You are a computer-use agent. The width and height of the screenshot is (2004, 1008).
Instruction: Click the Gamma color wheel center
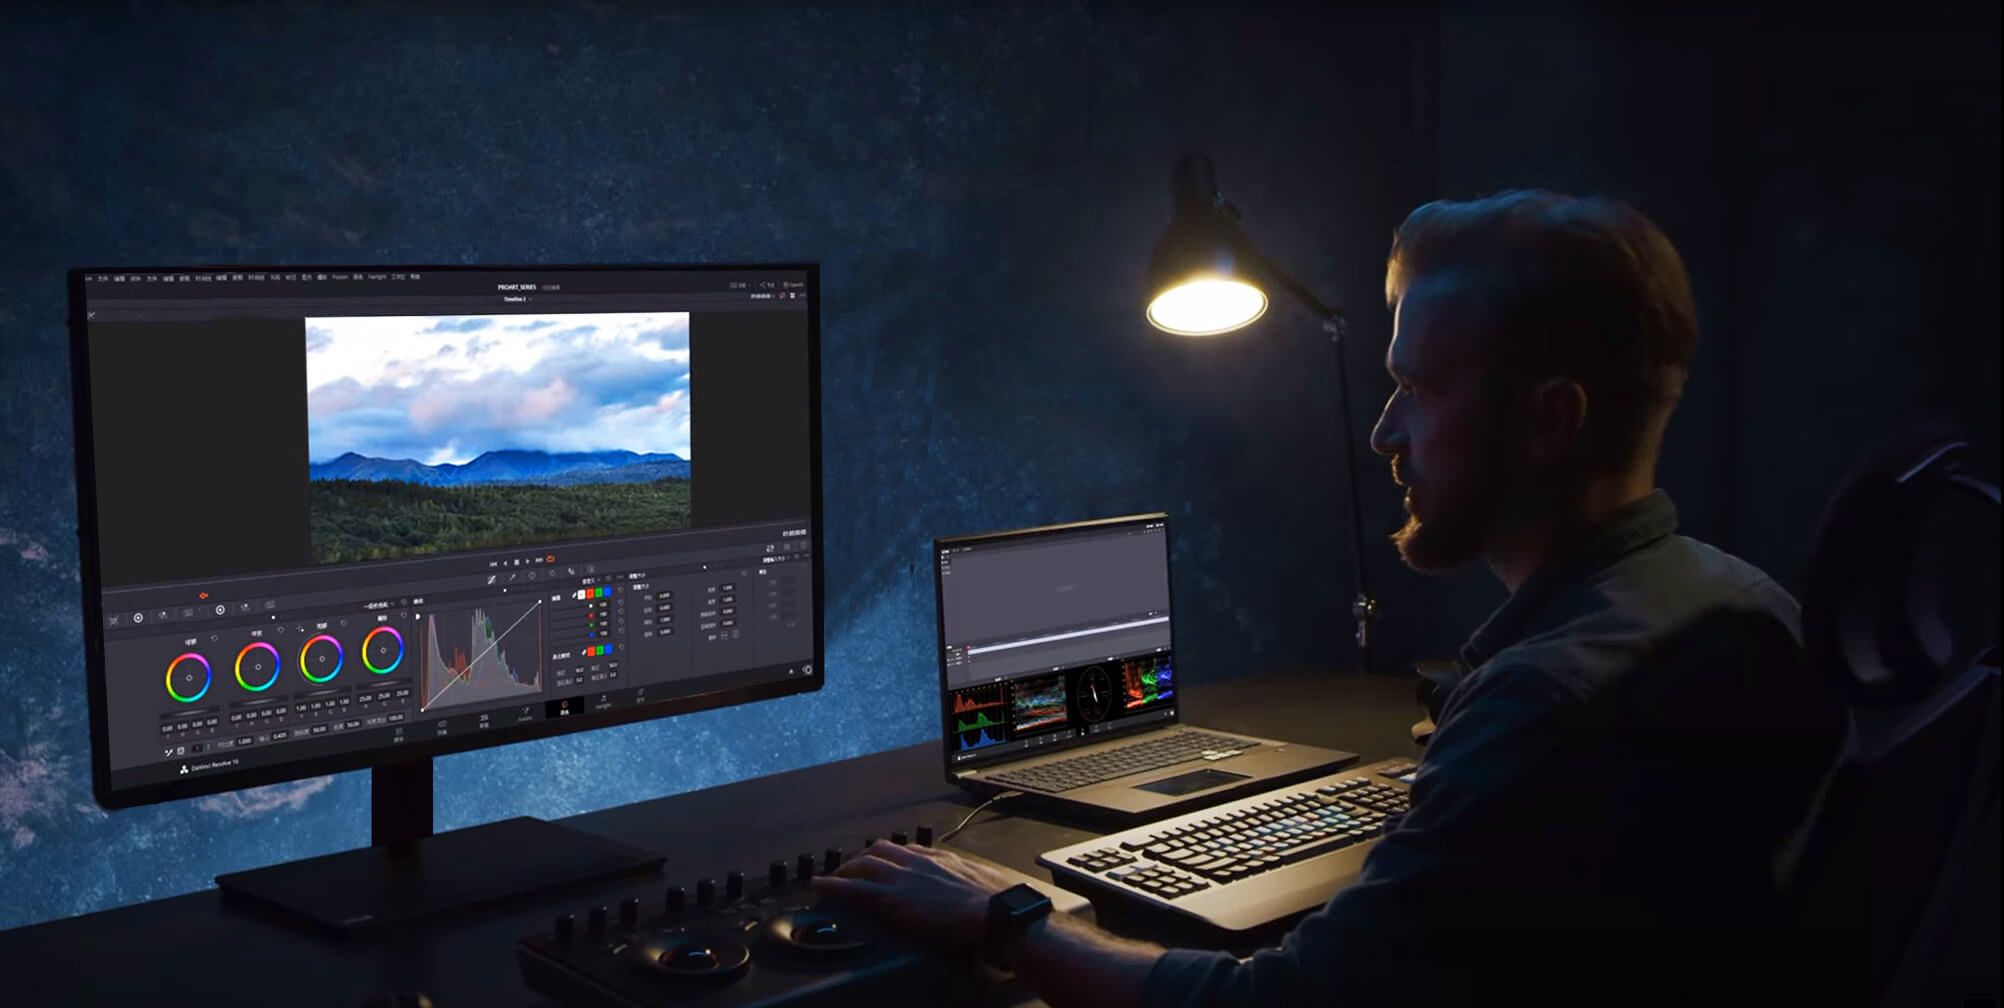[x=257, y=667]
